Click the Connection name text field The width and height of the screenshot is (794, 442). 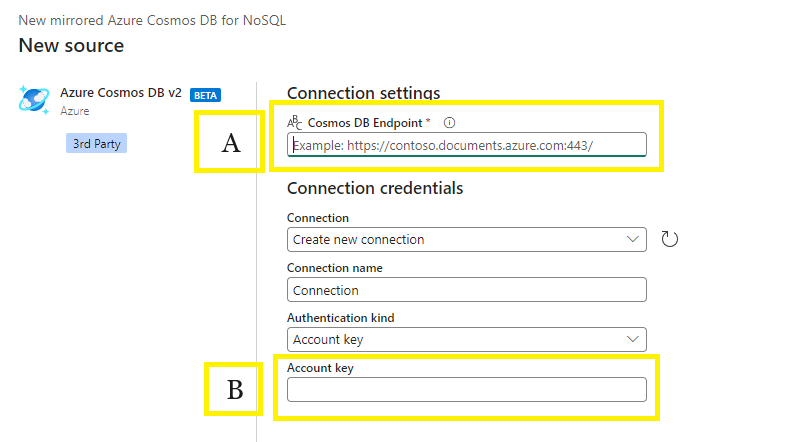coord(466,290)
